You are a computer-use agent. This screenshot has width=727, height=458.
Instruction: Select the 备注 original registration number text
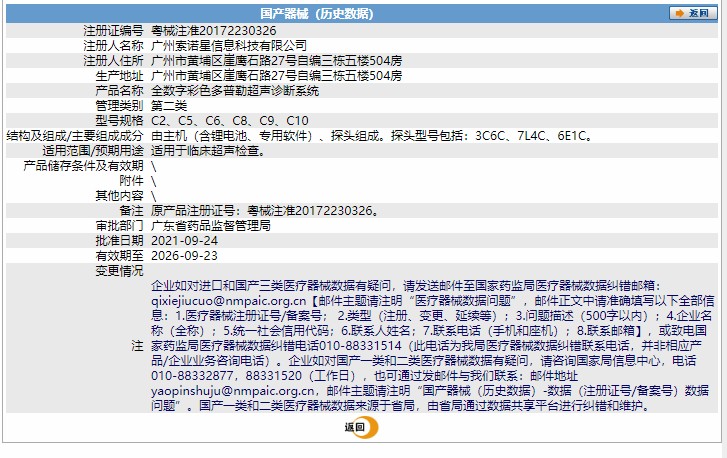click(x=265, y=210)
